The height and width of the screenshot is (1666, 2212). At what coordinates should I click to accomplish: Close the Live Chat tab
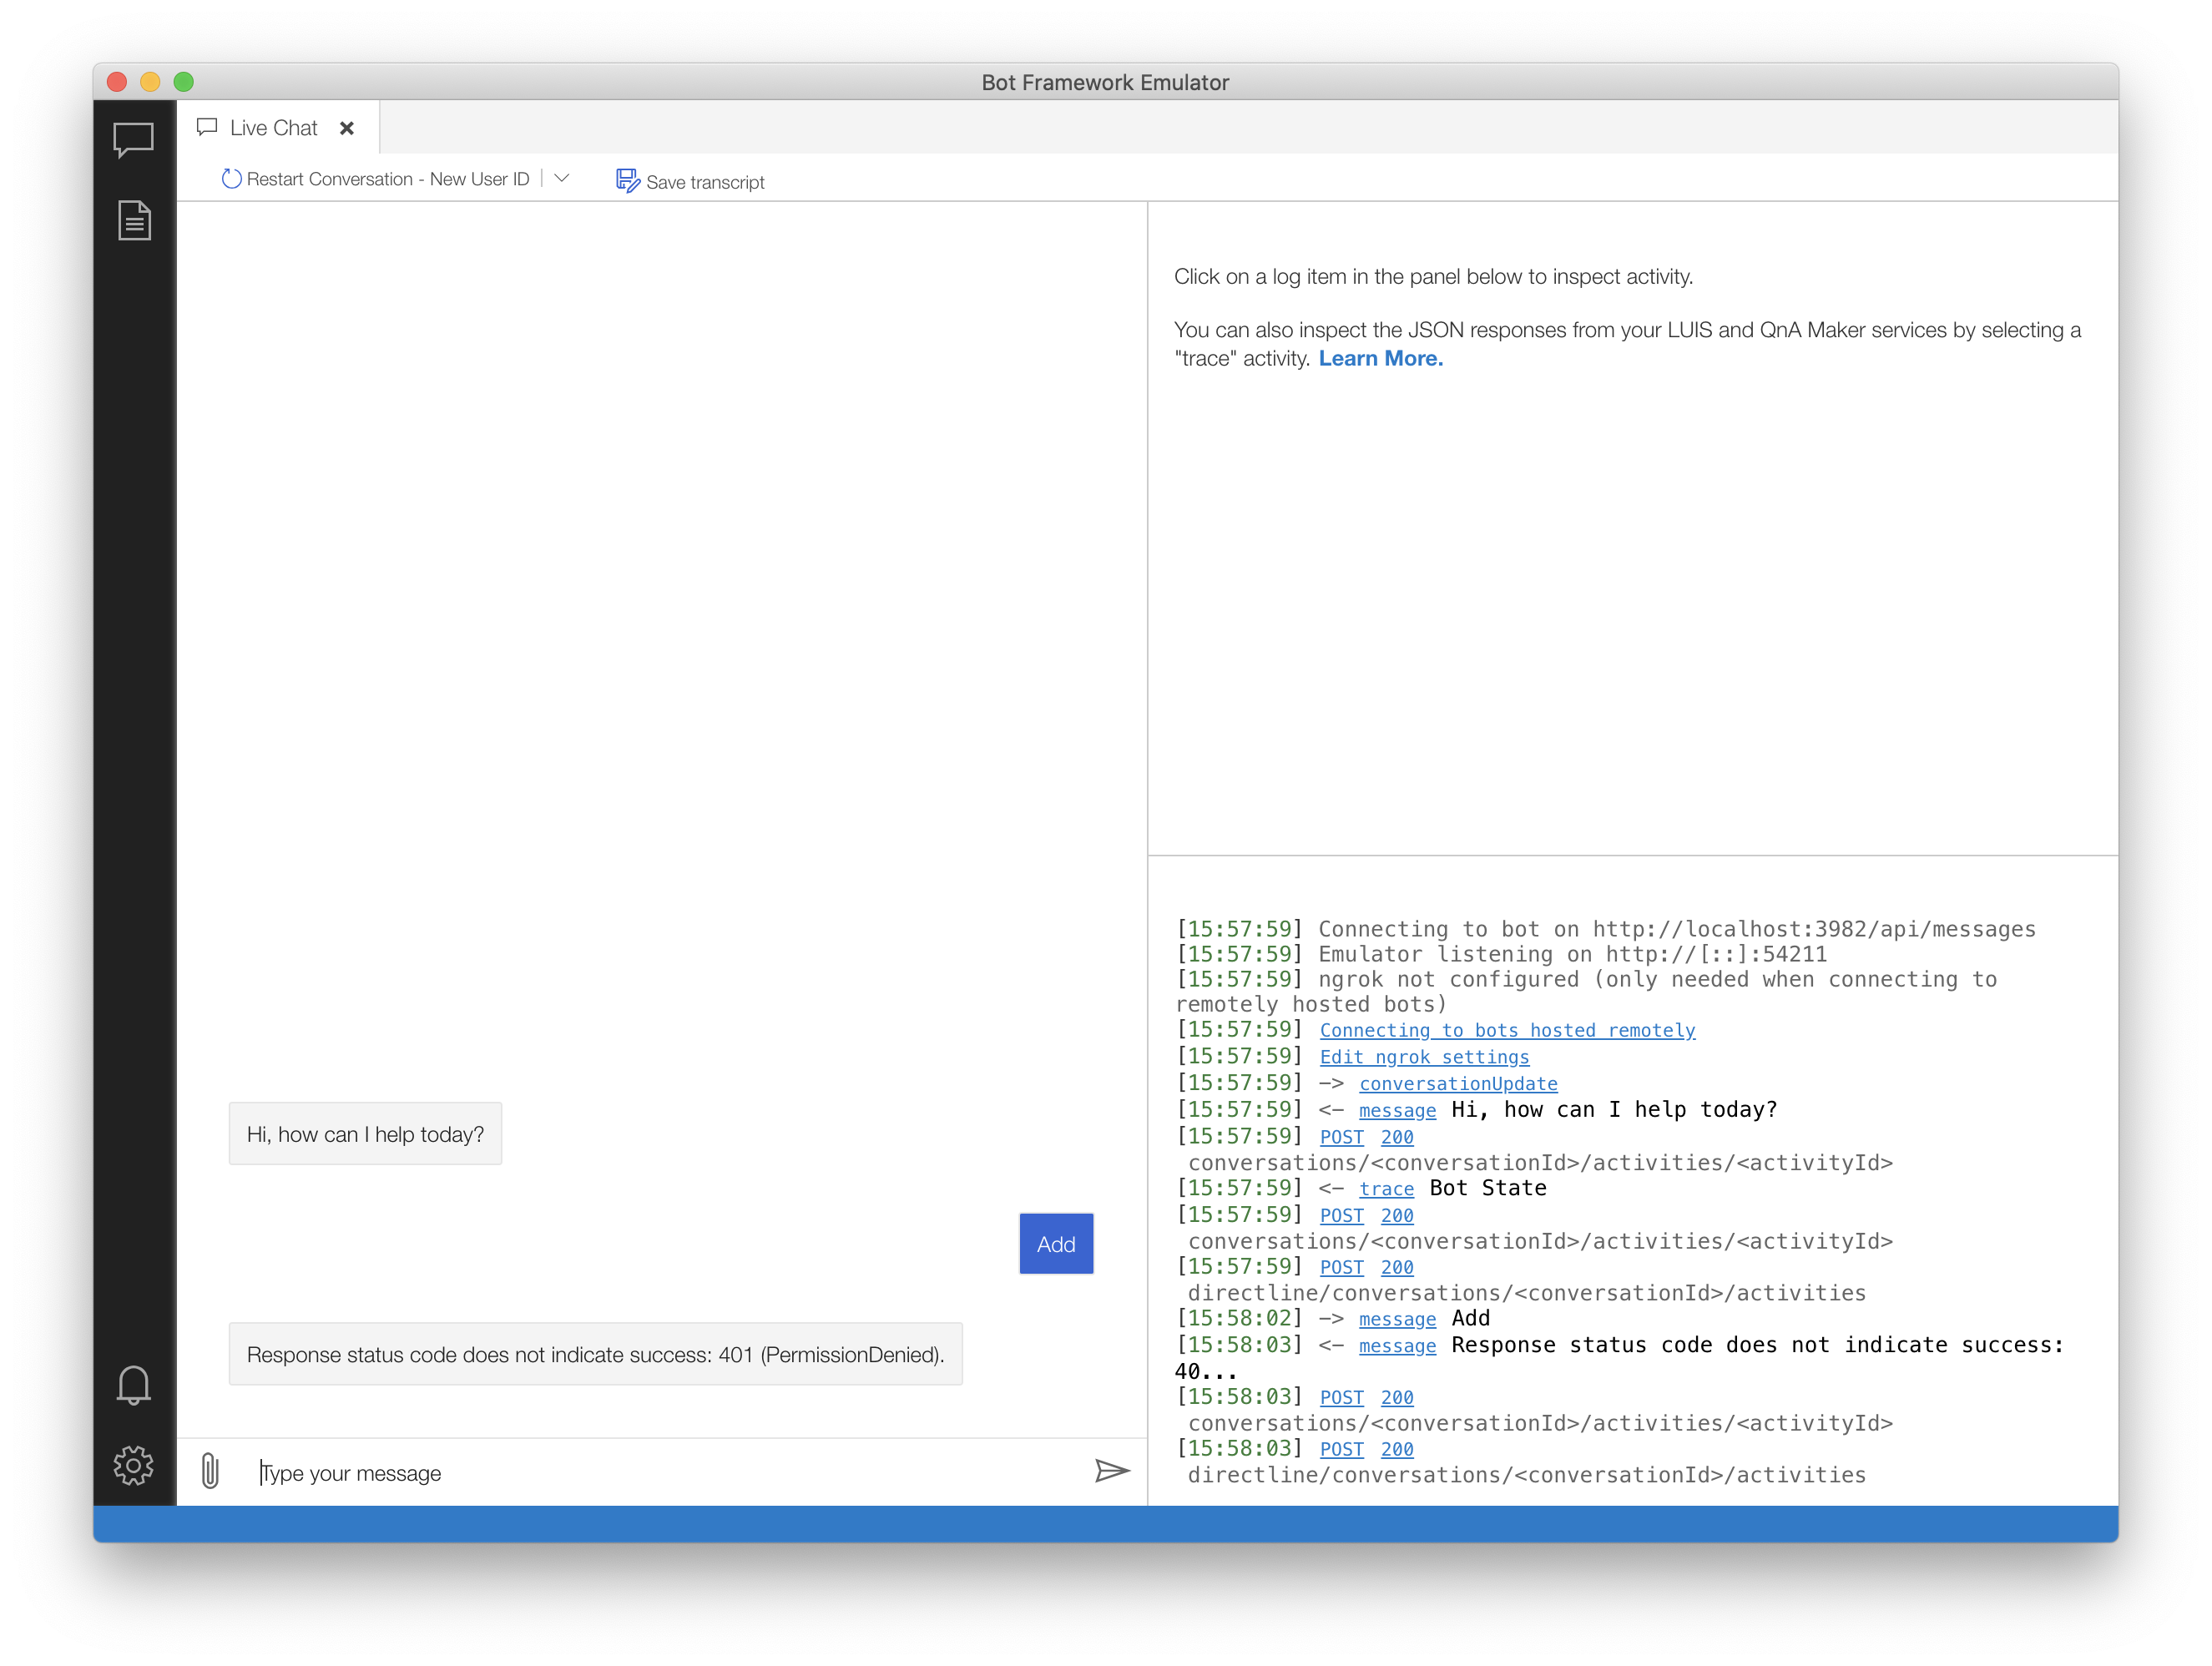click(x=347, y=127)
